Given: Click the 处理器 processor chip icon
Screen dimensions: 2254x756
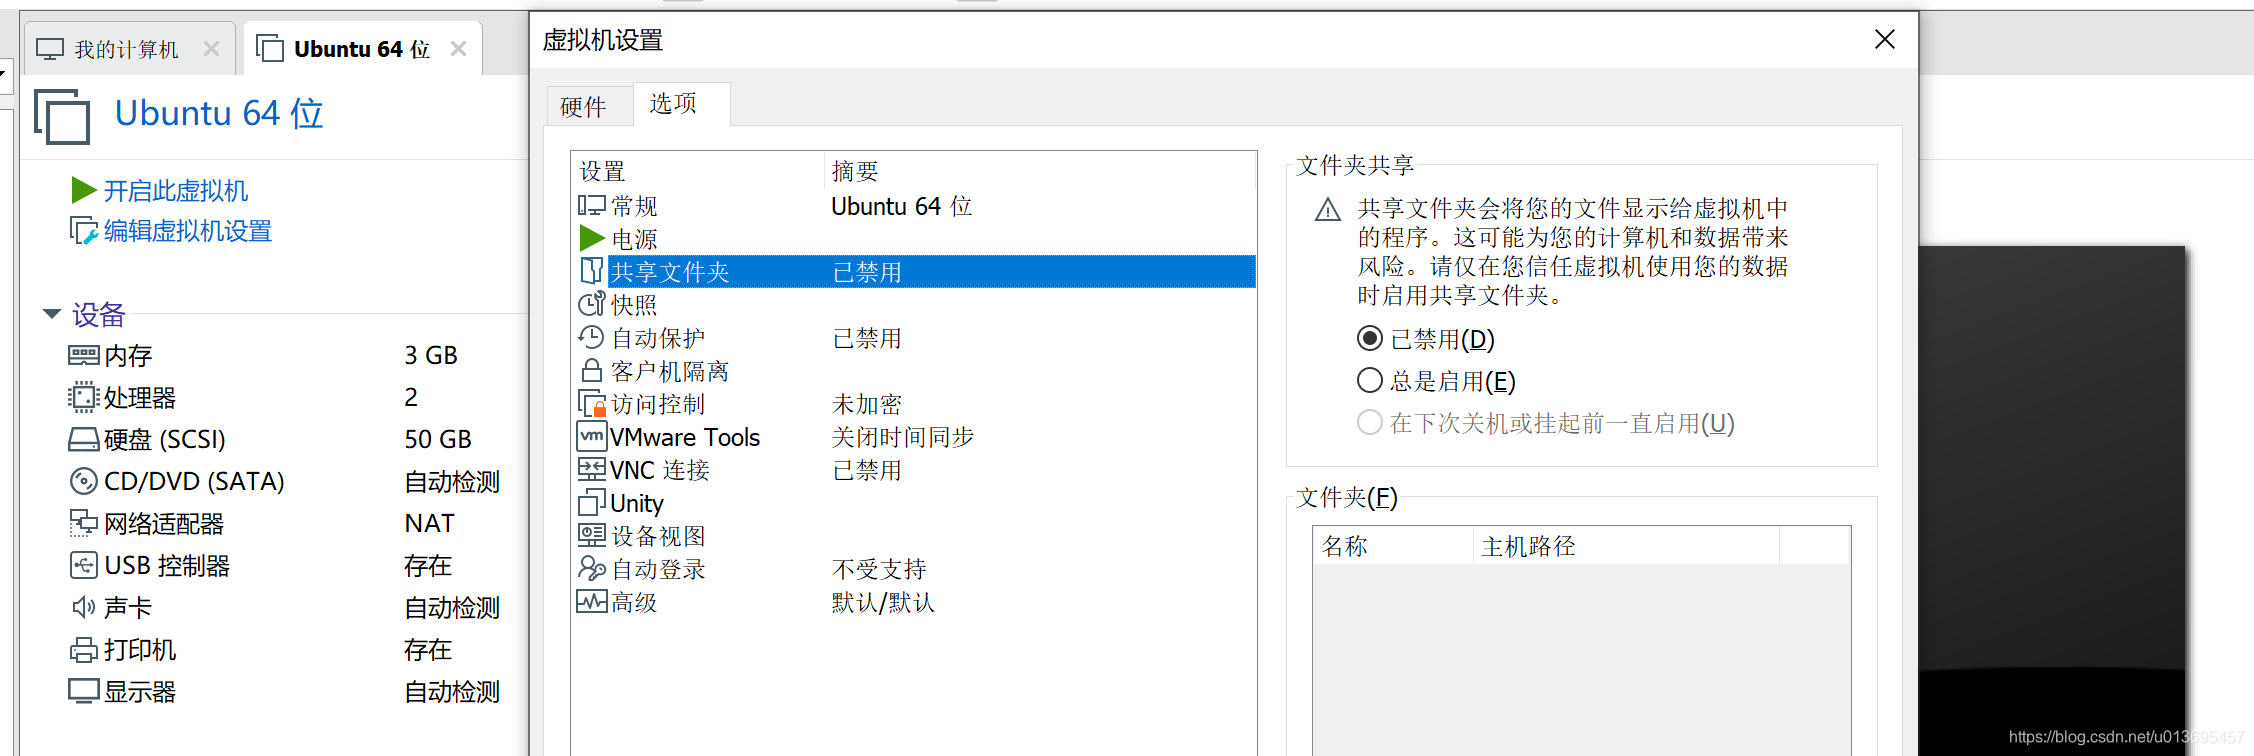Looking at the screenshot, I should click(84, 397).
